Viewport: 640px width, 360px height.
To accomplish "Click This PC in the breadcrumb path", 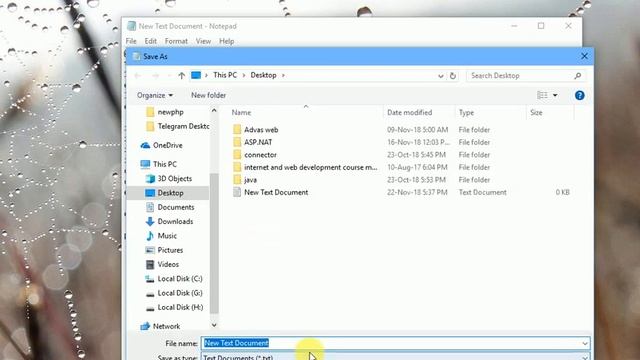I will (x=225, y=75).
